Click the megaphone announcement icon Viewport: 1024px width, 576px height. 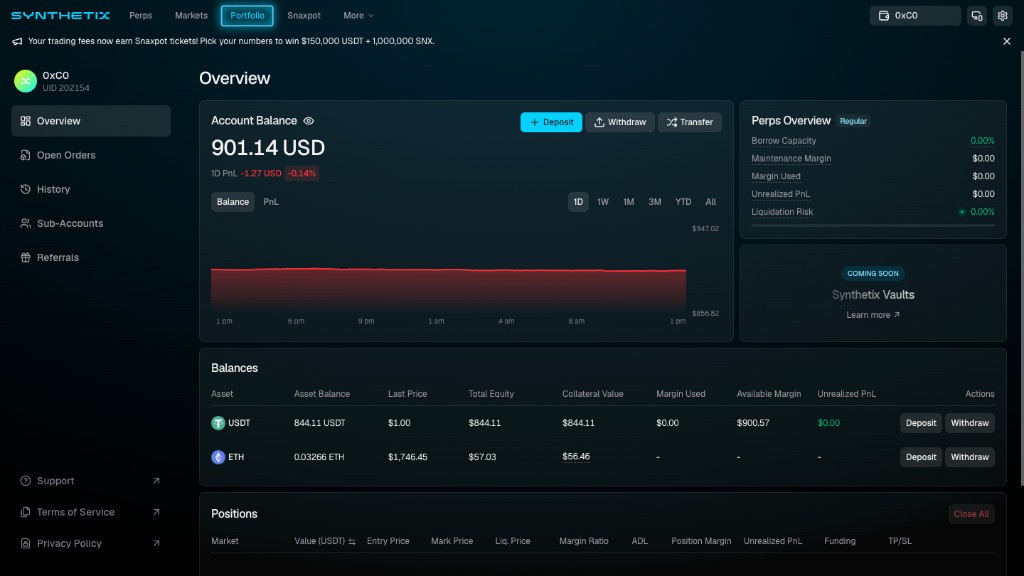[x=17, y=41]
